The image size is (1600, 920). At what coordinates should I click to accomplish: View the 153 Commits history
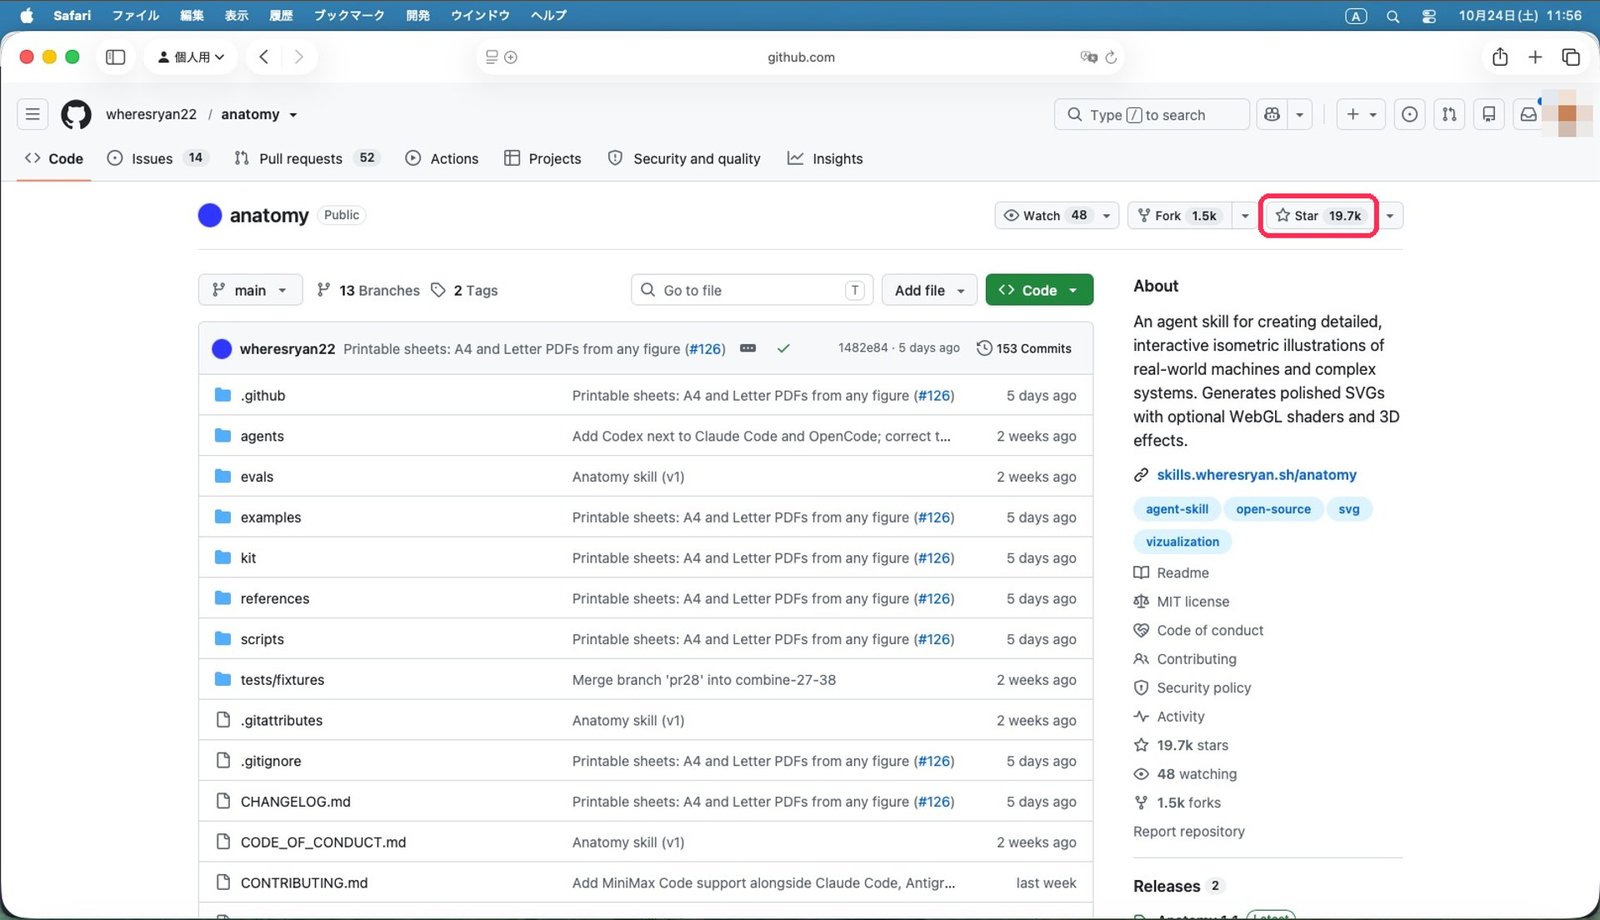tap(1024, 348)
